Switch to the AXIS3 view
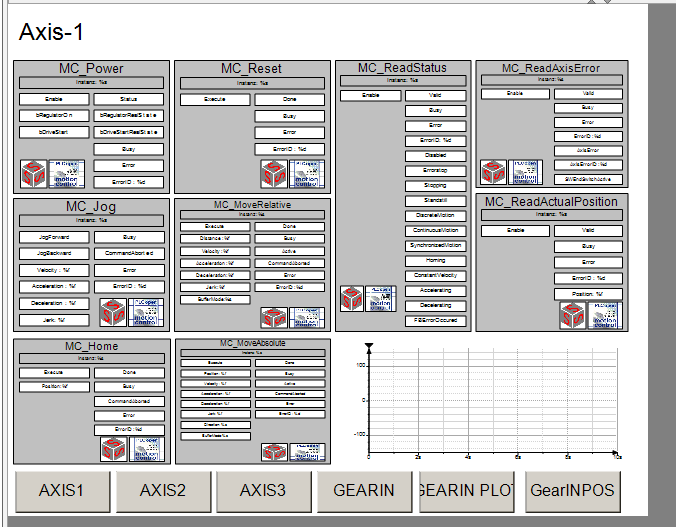676x527 pixels. 264,491
